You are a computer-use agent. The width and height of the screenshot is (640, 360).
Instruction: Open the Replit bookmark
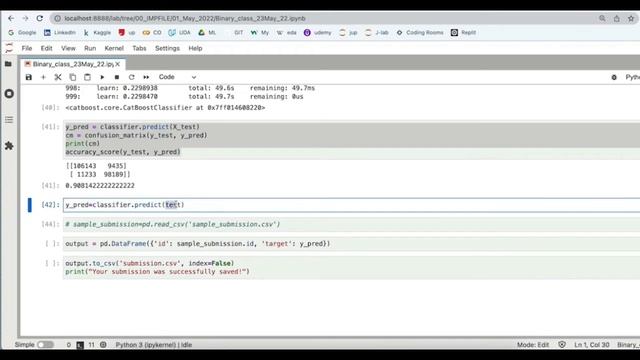coord(463,32)
